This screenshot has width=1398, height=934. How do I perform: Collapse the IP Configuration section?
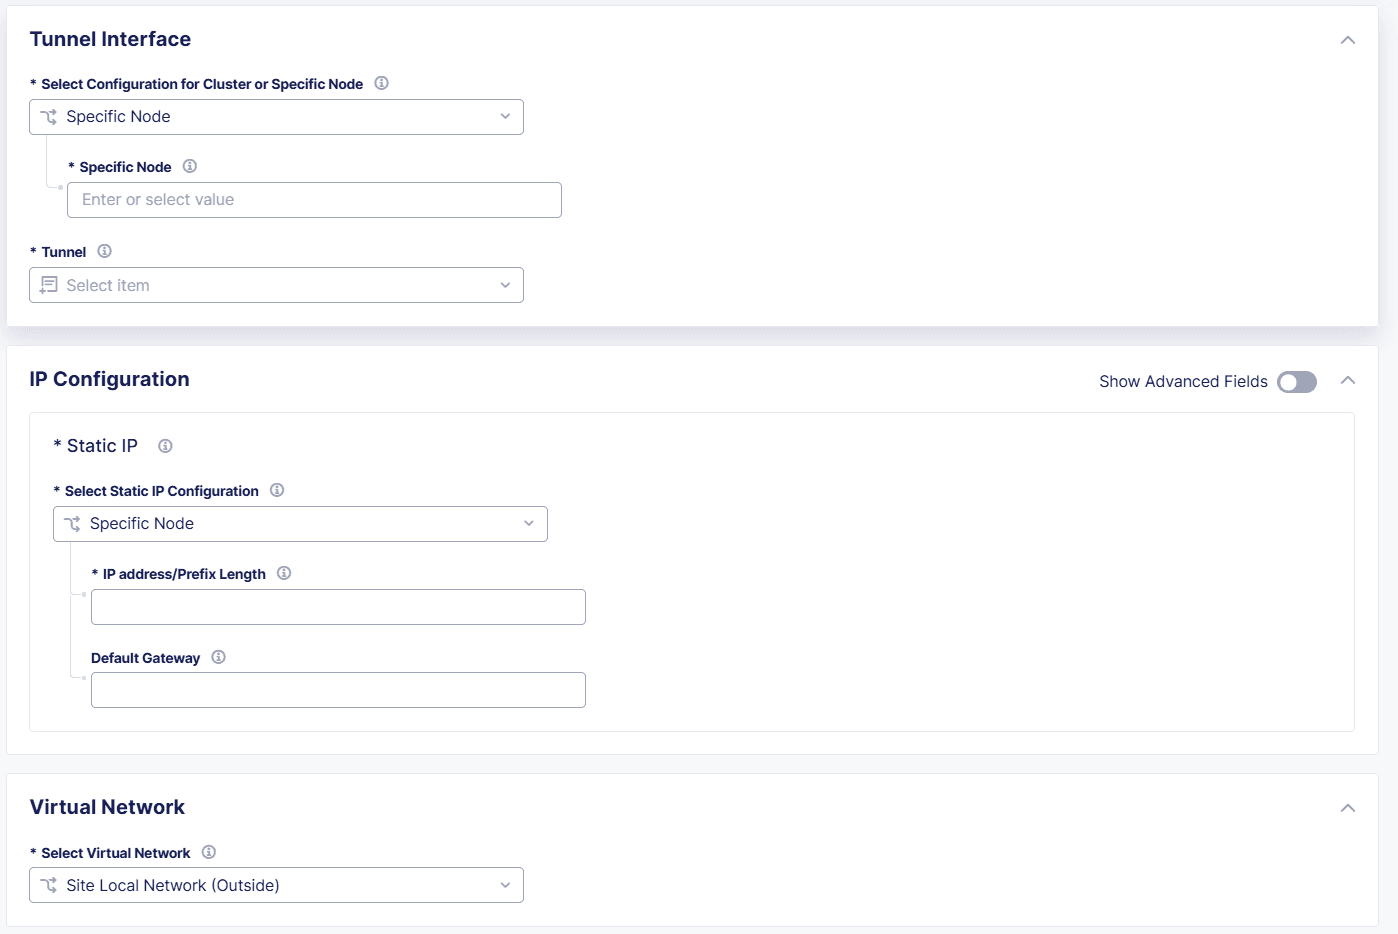(1347, 380)
